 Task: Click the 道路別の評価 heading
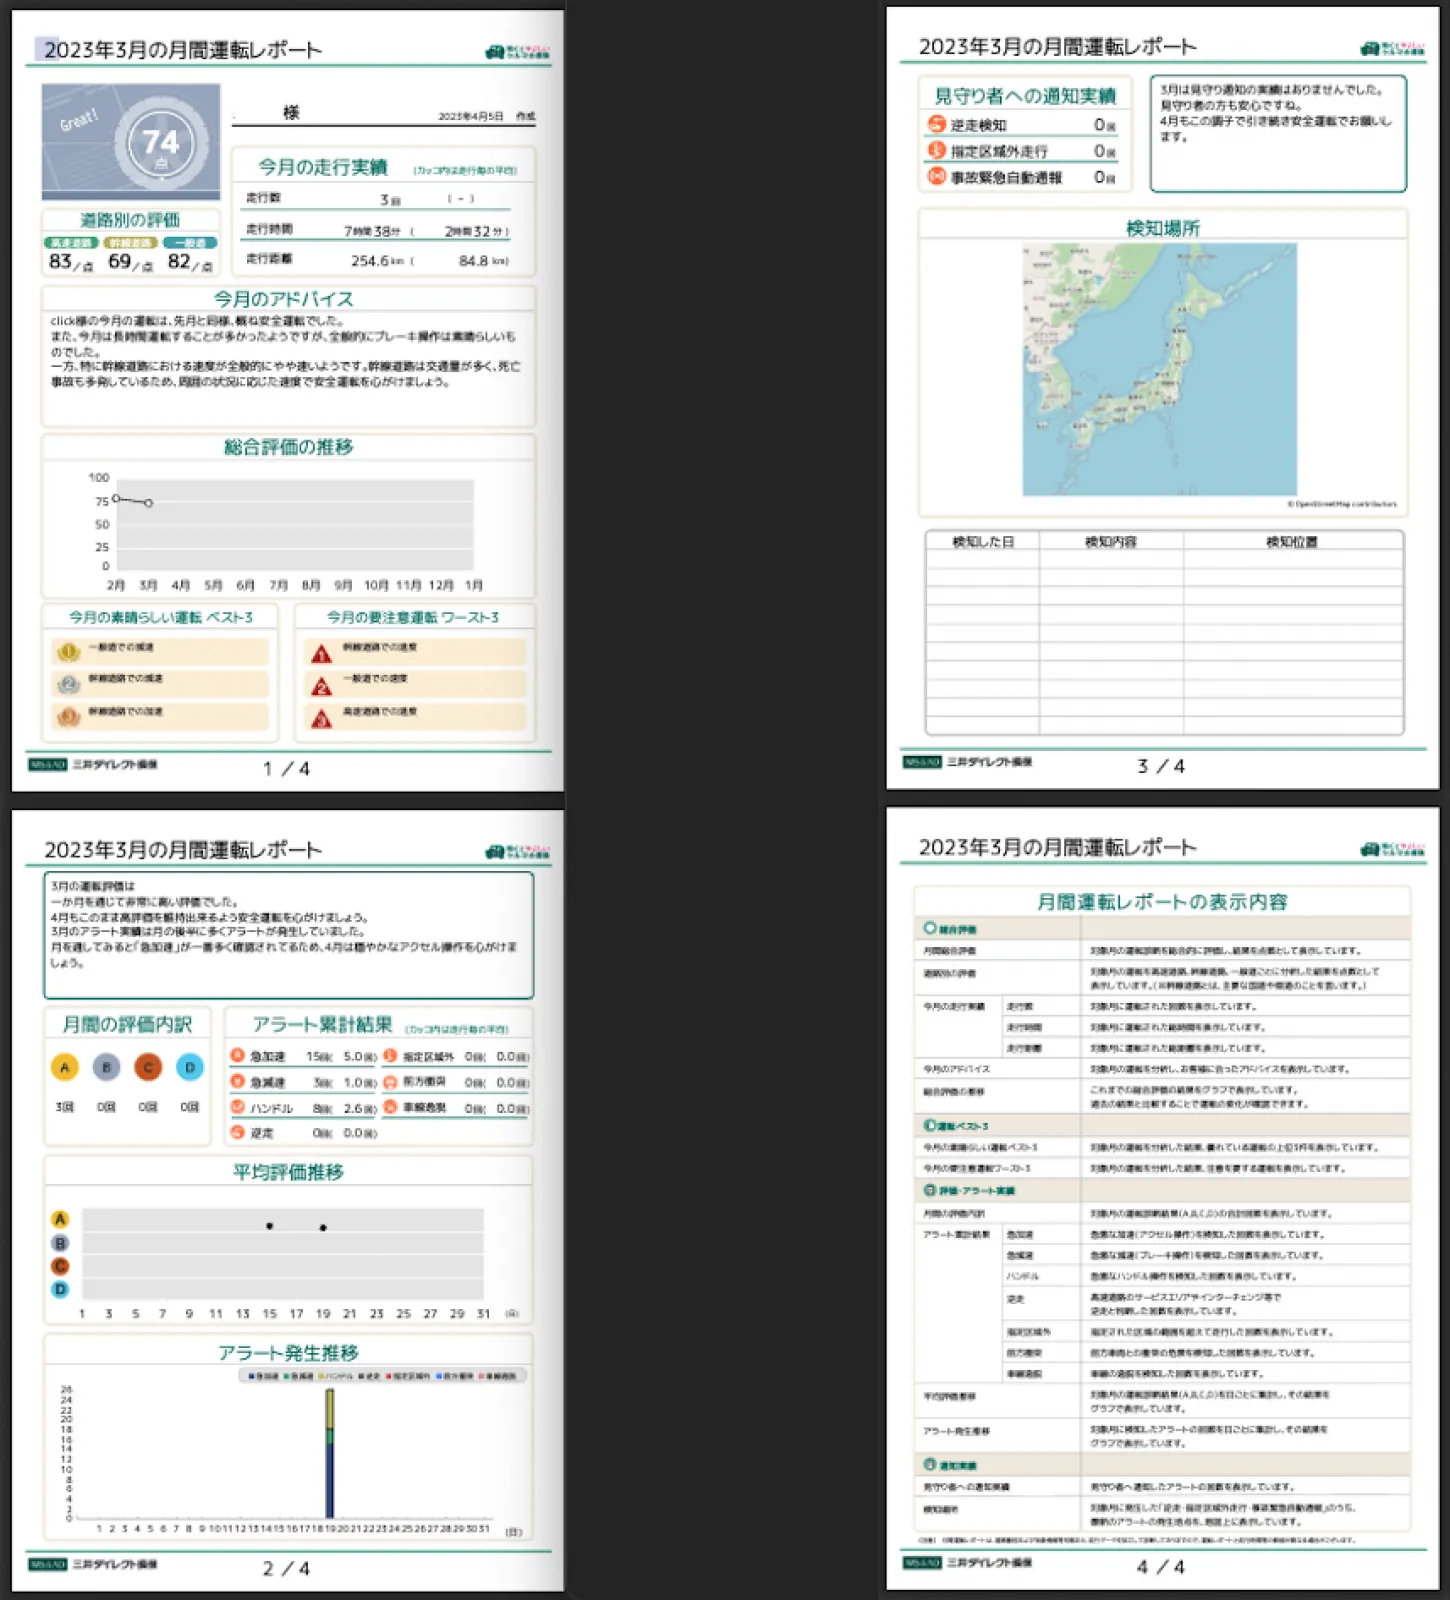coord(130,220)
